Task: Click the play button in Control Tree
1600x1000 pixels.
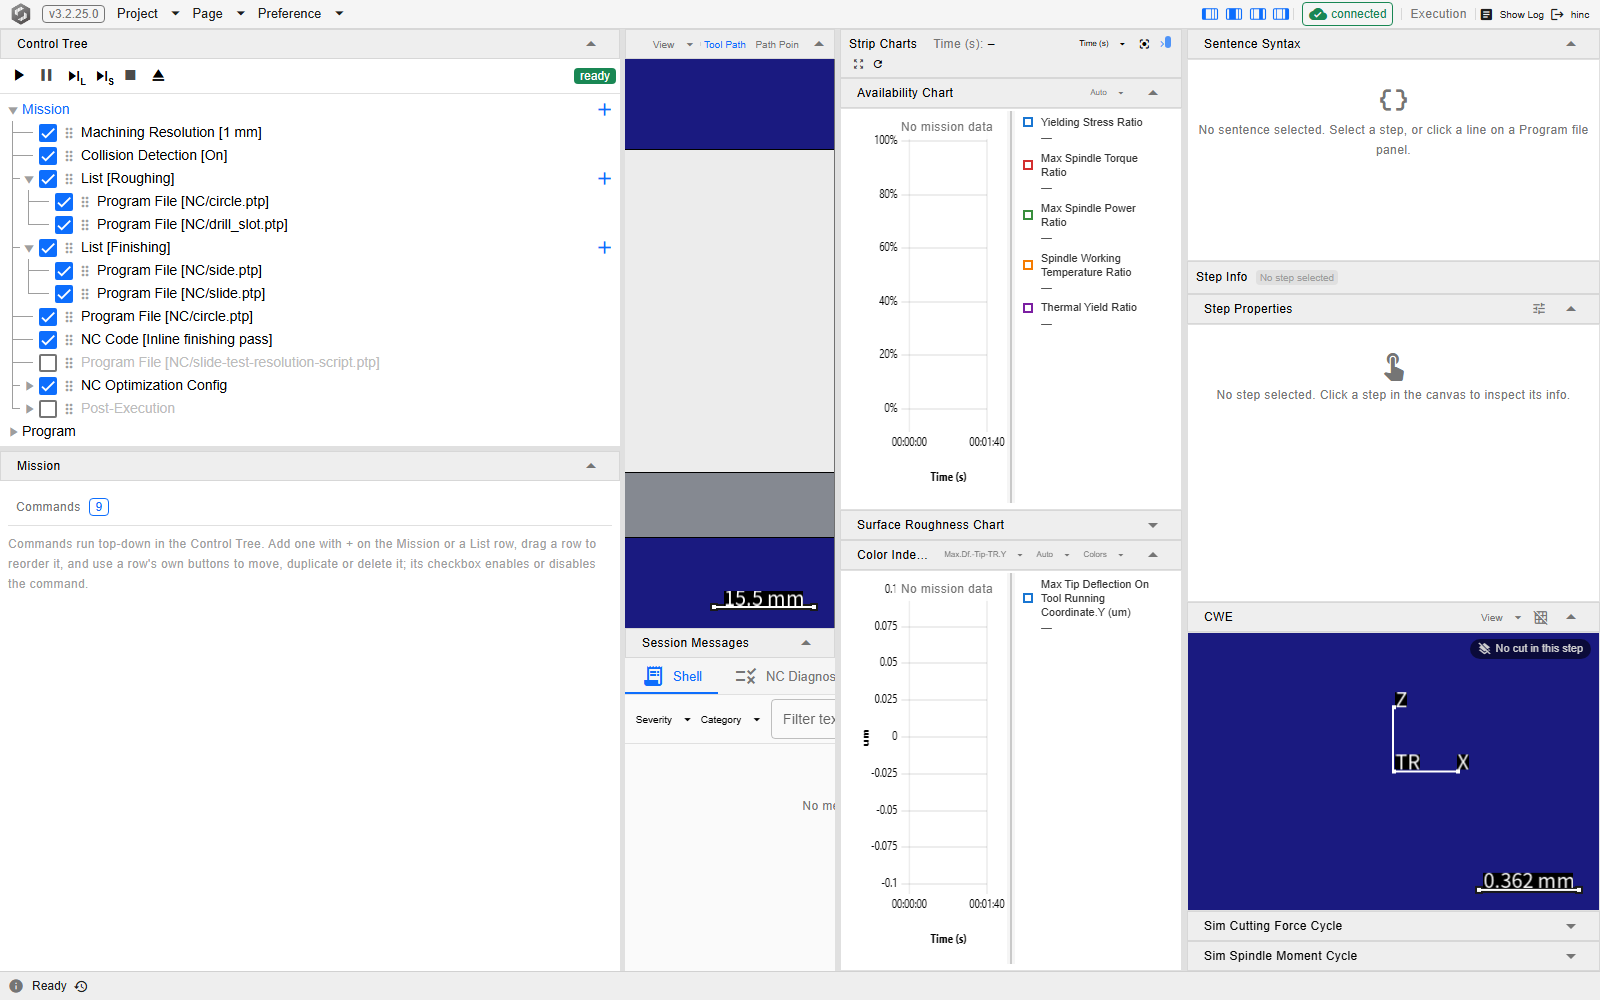Action: pyautogui.click(x=19, y=75)
